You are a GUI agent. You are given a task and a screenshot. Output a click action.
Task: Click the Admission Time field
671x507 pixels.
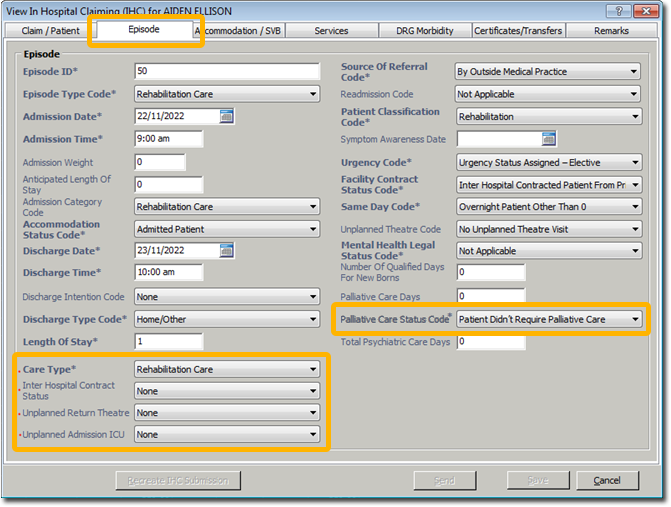[x=168, y=139]
